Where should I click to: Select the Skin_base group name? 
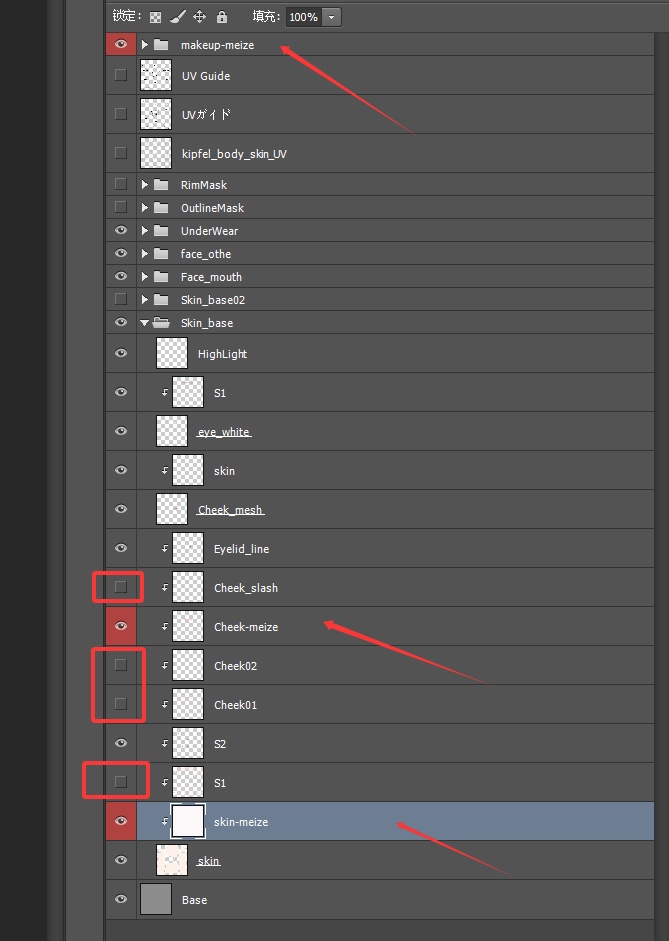207,323
